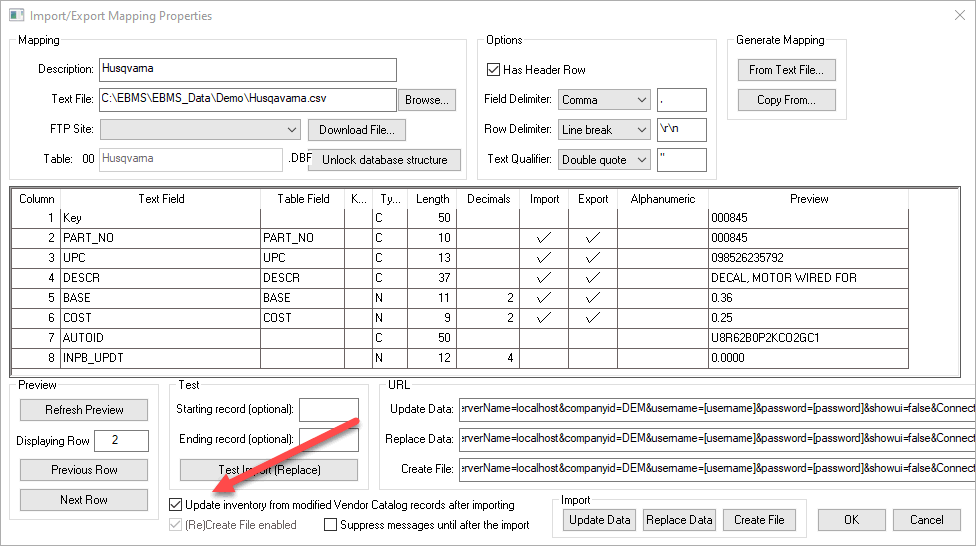Click preview value 098526235792
This screenshot has width=976, height=546.
point(748,258)
